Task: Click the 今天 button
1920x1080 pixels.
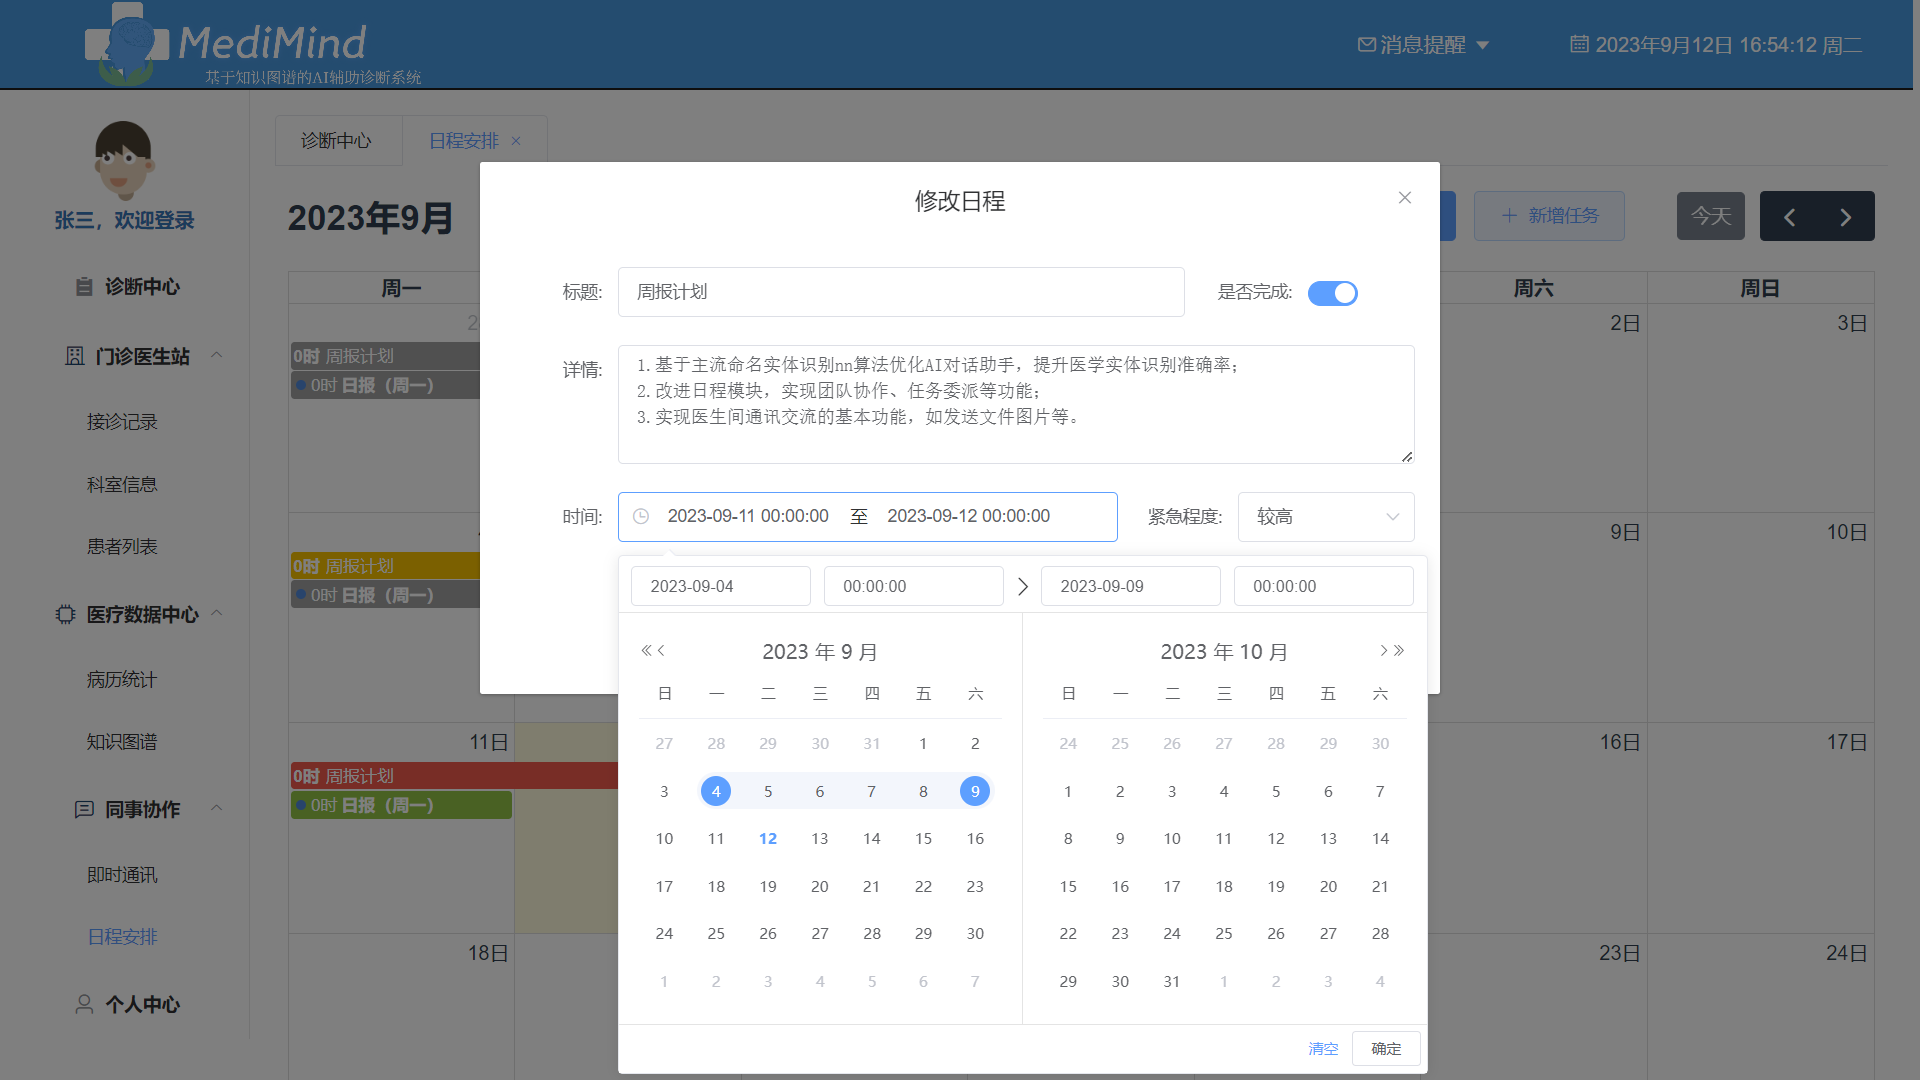Action: pos(1711,216)
